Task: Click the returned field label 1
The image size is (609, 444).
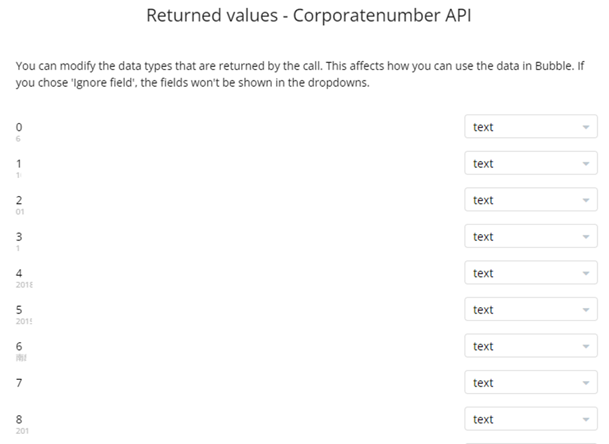Action: point(19,163)
